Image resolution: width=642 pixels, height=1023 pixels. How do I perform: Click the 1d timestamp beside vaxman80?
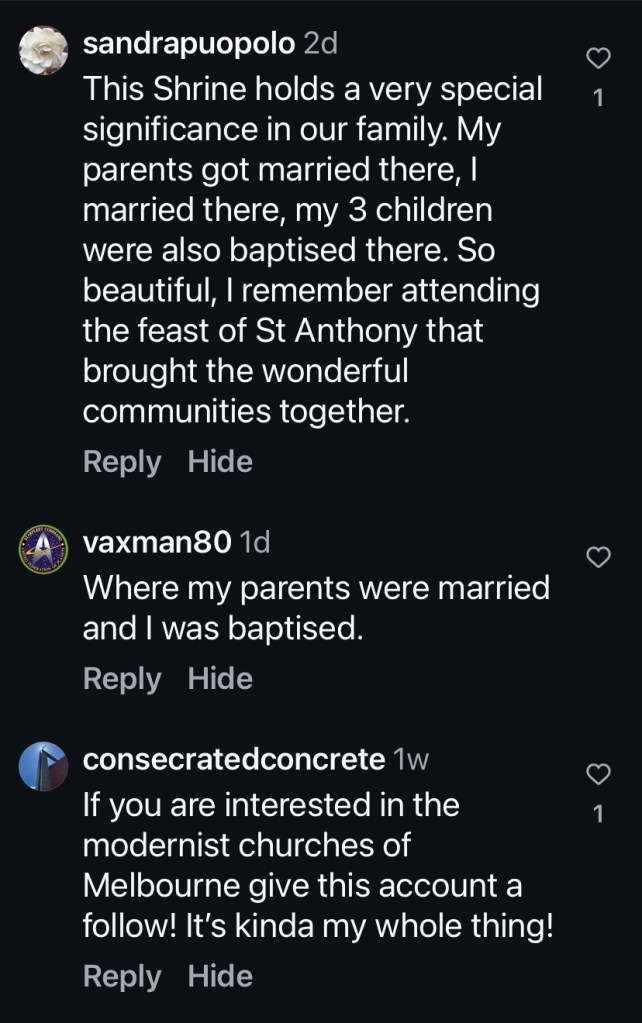click(256, 543)
